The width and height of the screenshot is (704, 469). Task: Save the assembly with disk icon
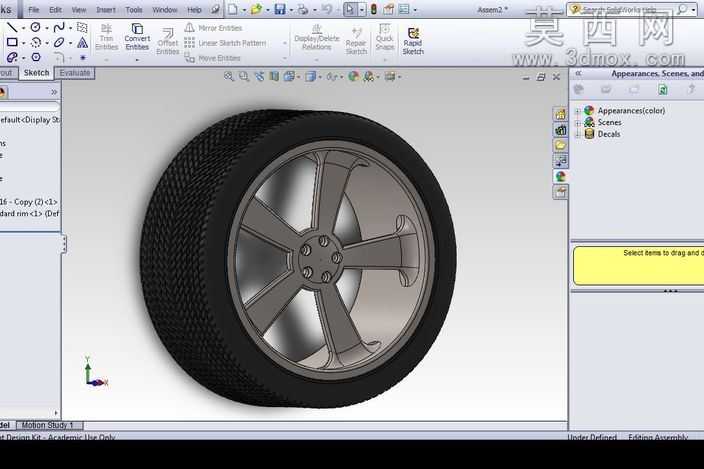(x=280, y=9)
